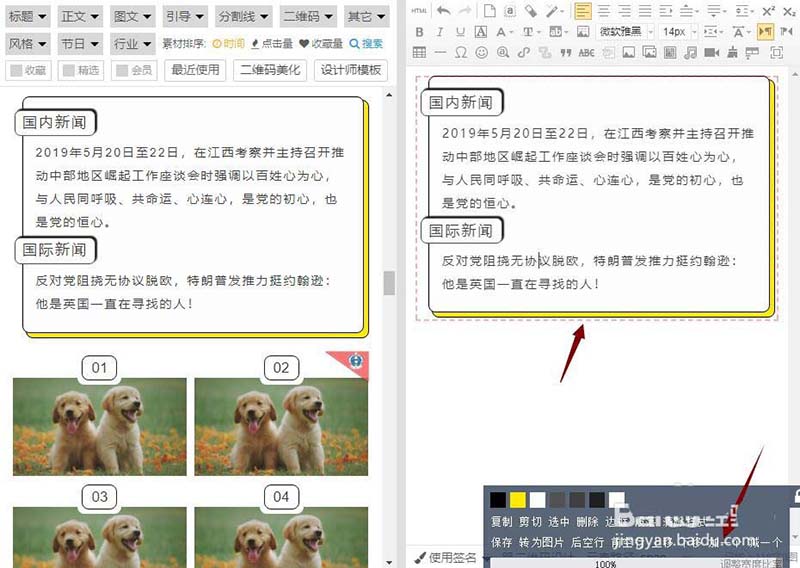Open the 分割线 dropdown
The width and height of the screenshot is (800, 568).
click(244, 17)
